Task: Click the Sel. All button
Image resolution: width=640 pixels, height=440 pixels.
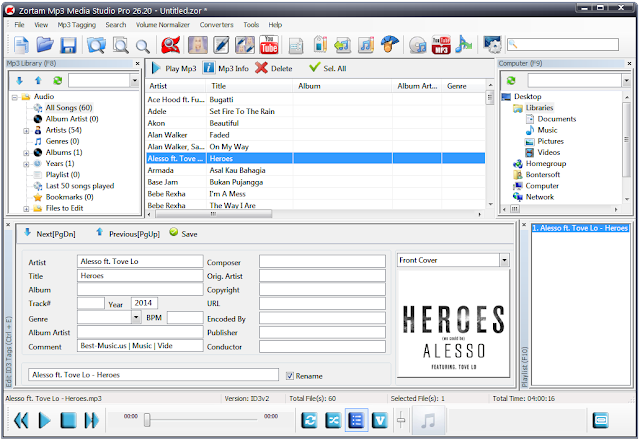Action: (328, 68)
